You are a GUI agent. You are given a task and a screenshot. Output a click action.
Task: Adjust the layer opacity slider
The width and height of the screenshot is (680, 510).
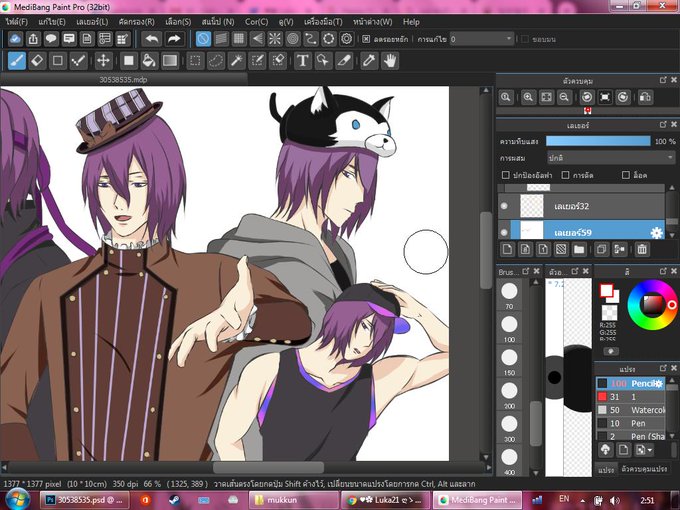tap(598, 141)
